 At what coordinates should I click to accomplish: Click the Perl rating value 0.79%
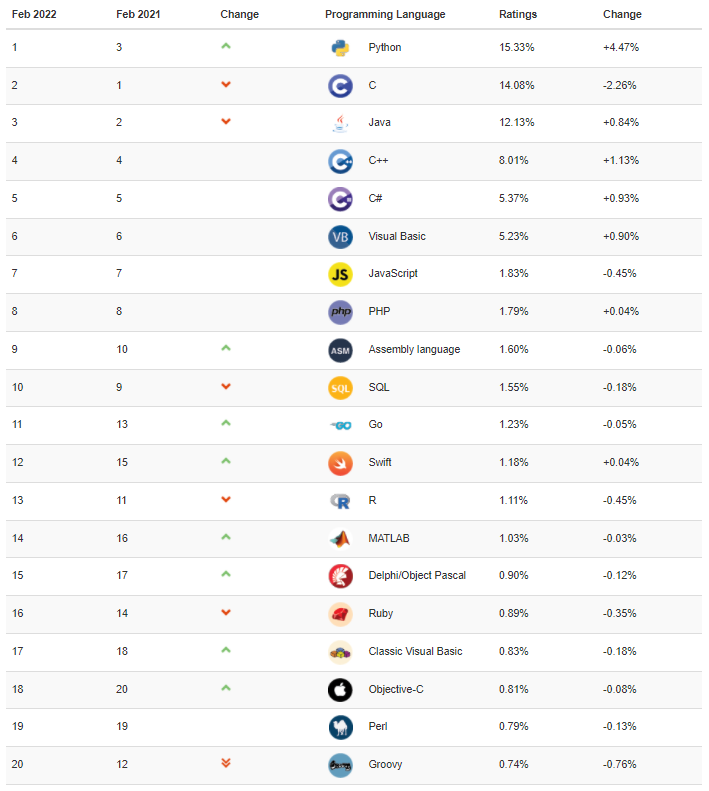pos(516,727)
